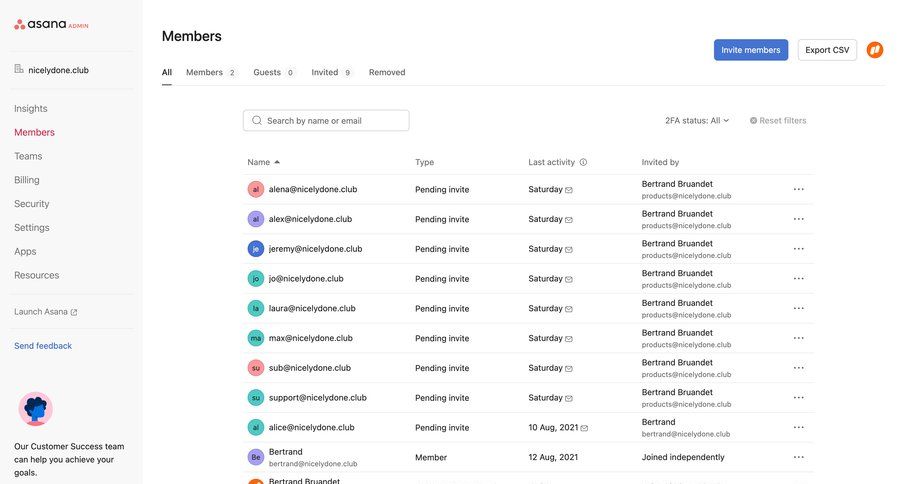Click the jeremy@nicelydone.club email text
900x484 pixels.
pos(315,249)
